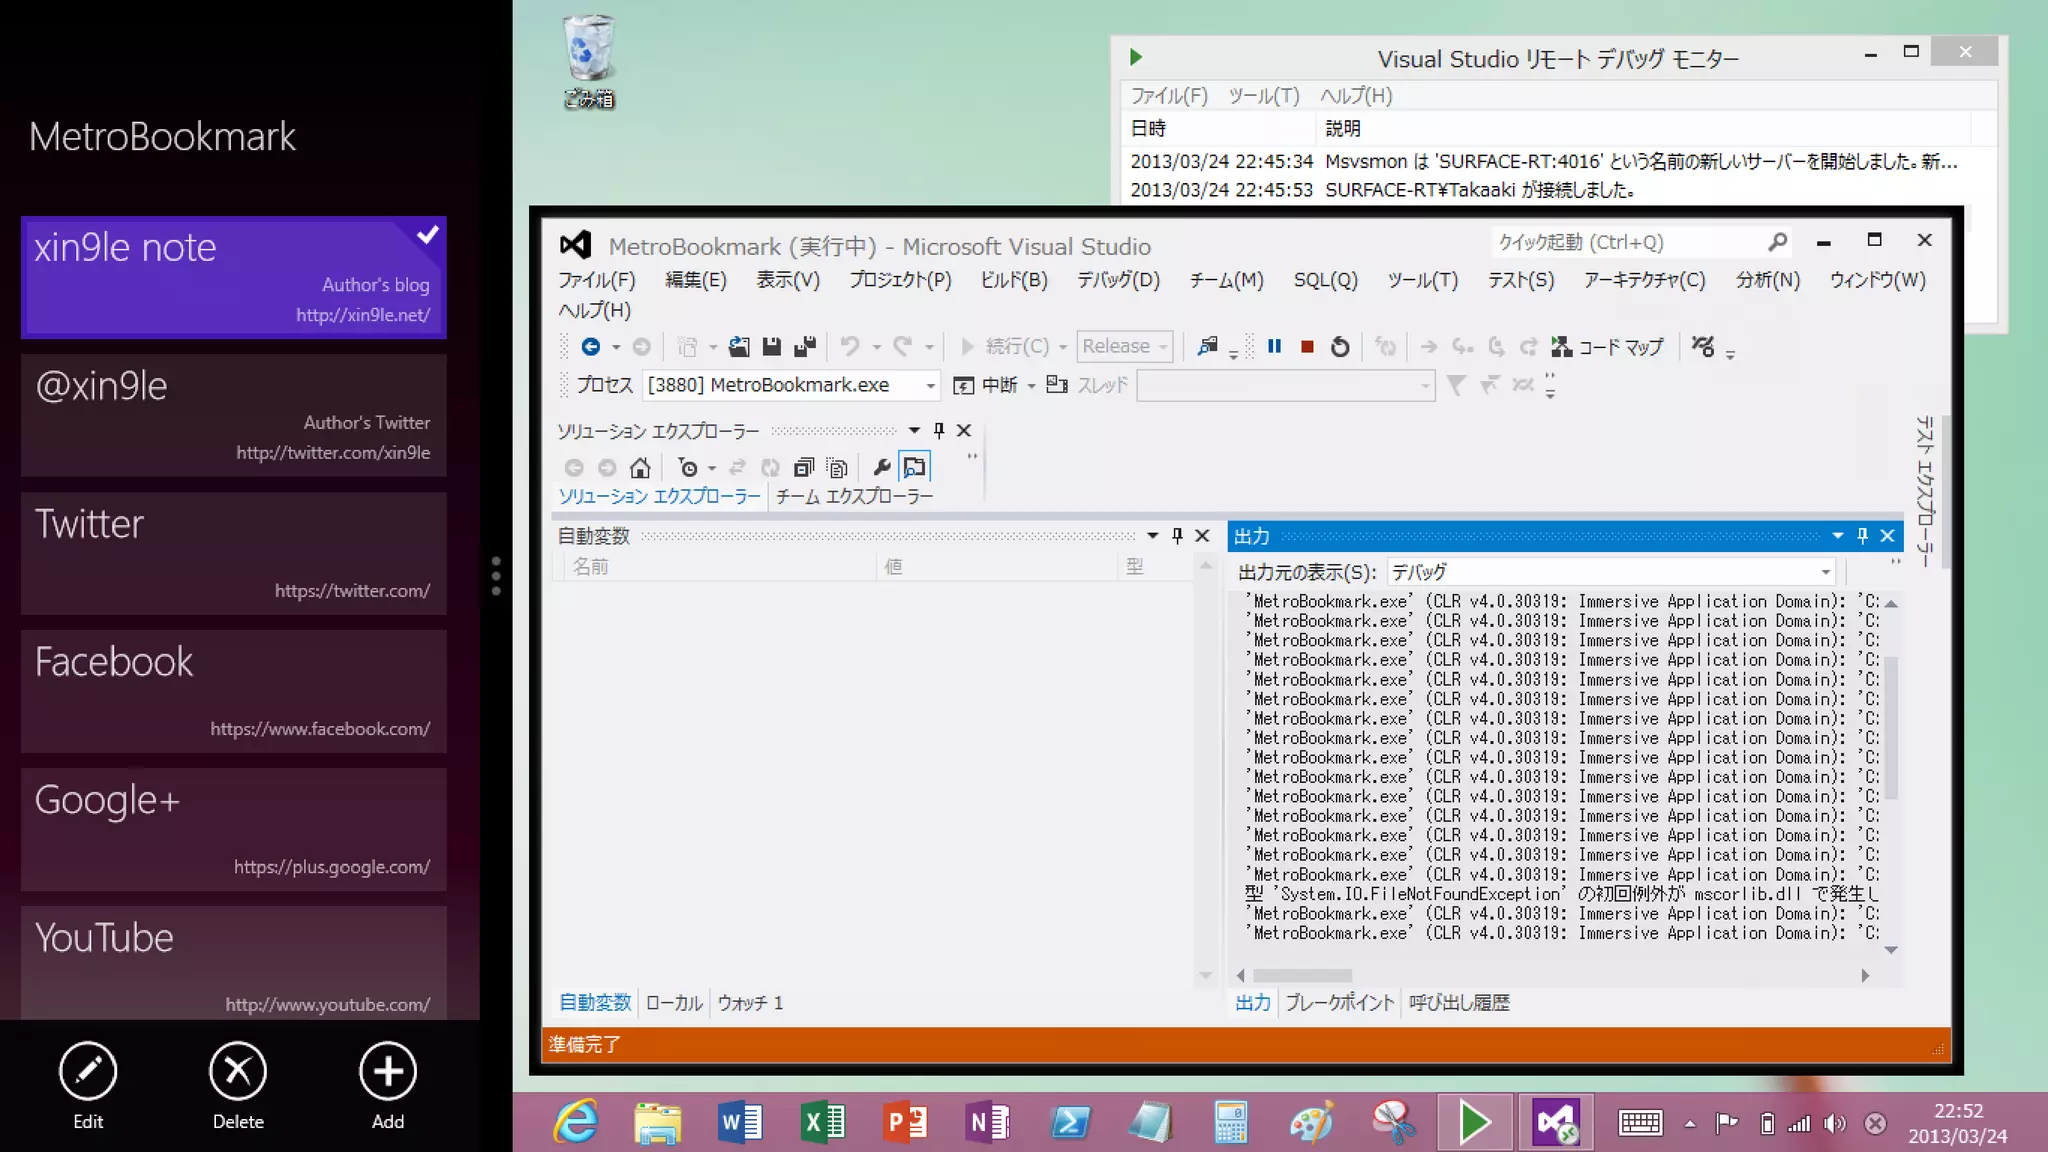Click Navigate Backward arrow in toolbar
Screen dimensions: 2048x1152
click(590, 347)
